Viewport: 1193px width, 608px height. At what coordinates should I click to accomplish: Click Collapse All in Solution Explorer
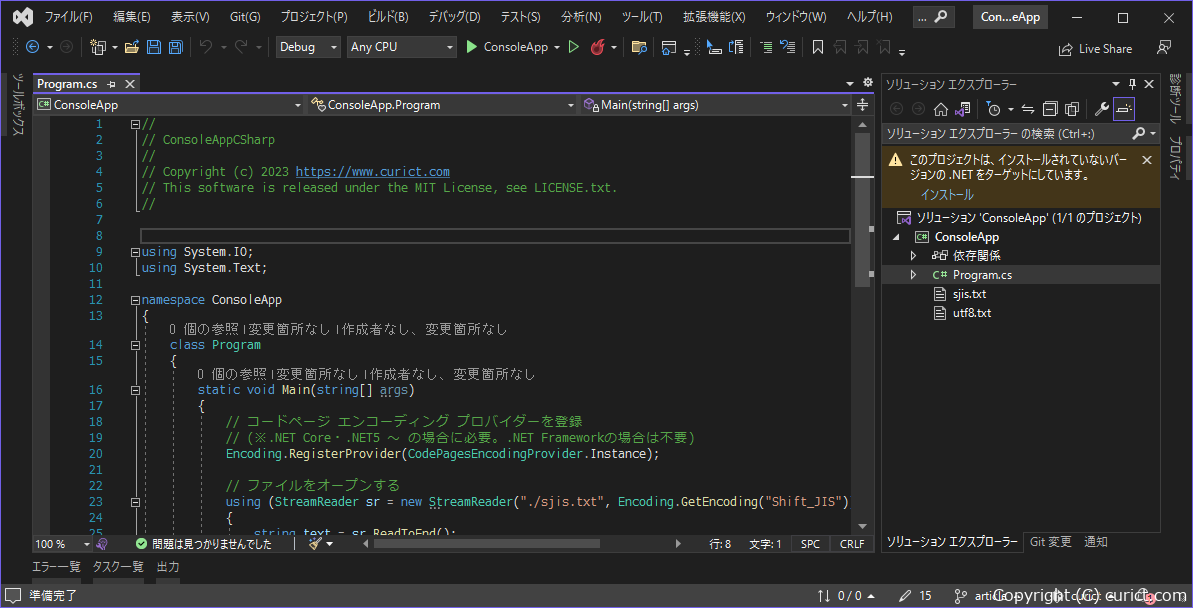pyautogui.click(x=1050, y=109)
